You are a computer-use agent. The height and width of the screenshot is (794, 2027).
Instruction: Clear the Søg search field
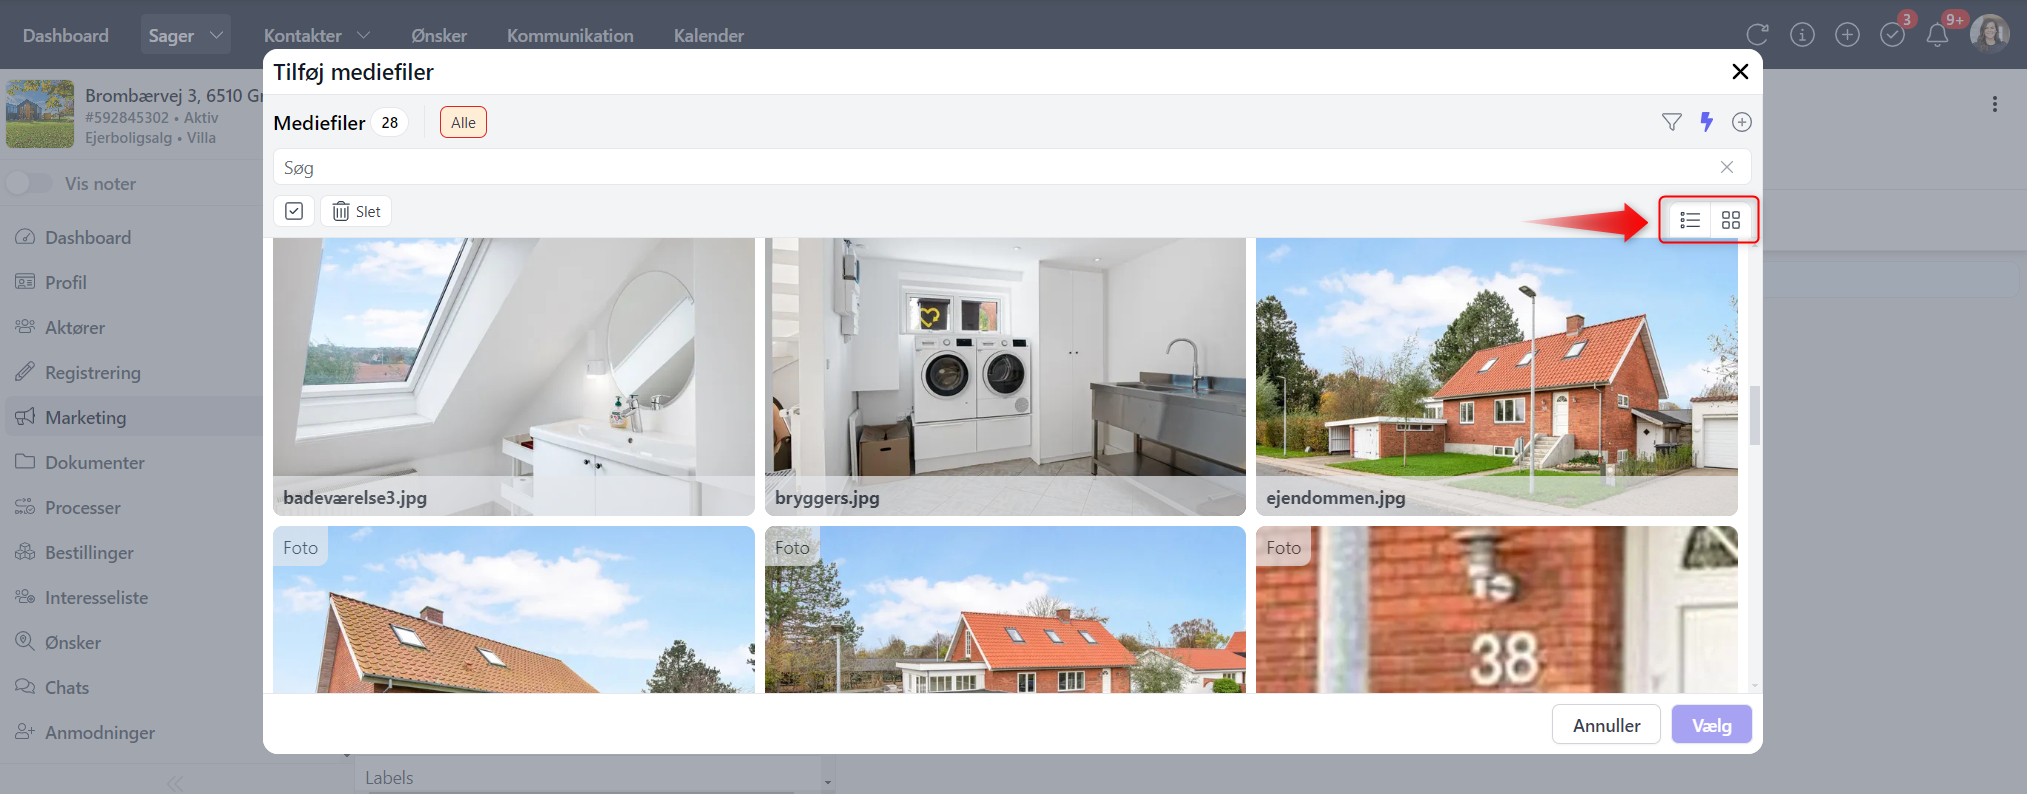point(1727,167)
